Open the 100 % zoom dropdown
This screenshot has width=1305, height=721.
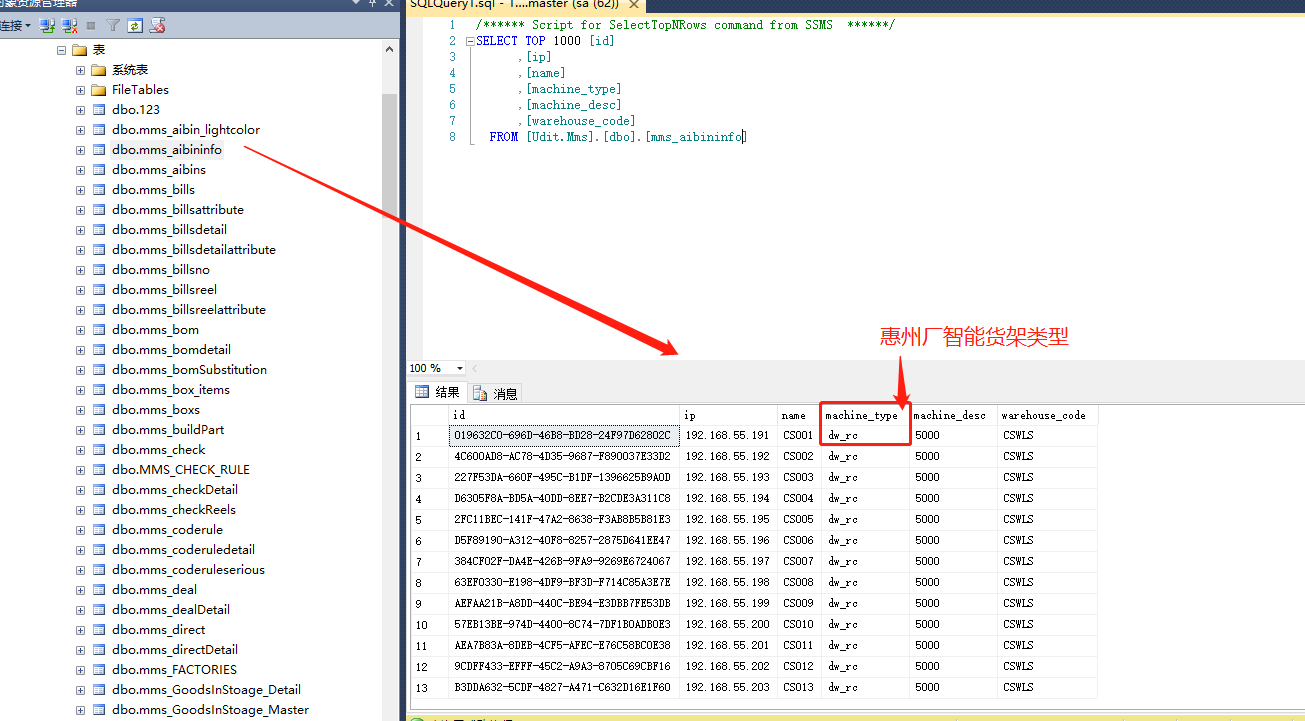point(459,369)
